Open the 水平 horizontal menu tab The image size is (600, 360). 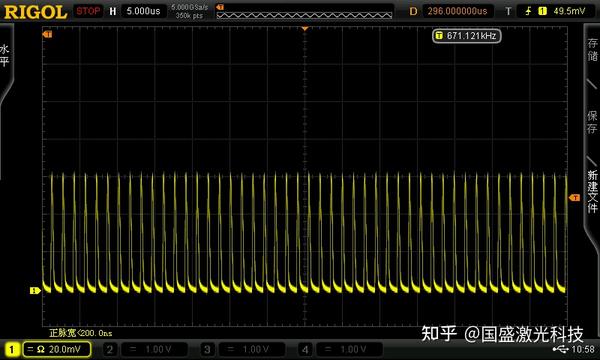5,55
